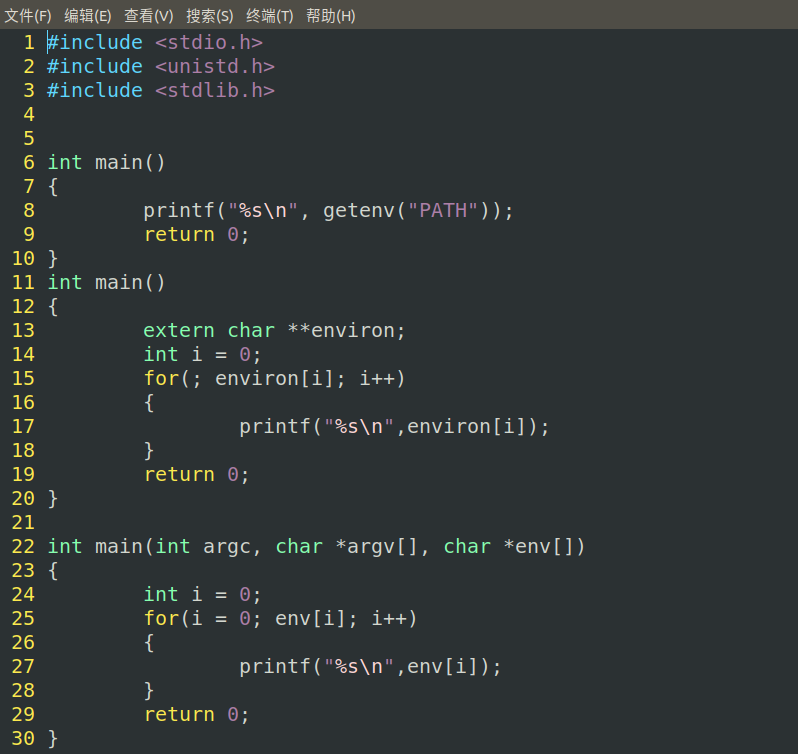Open the 帮助(H) help menu
Image resolution: width=798 pixels, height=754 pixels.
click(x=330, y=16)
